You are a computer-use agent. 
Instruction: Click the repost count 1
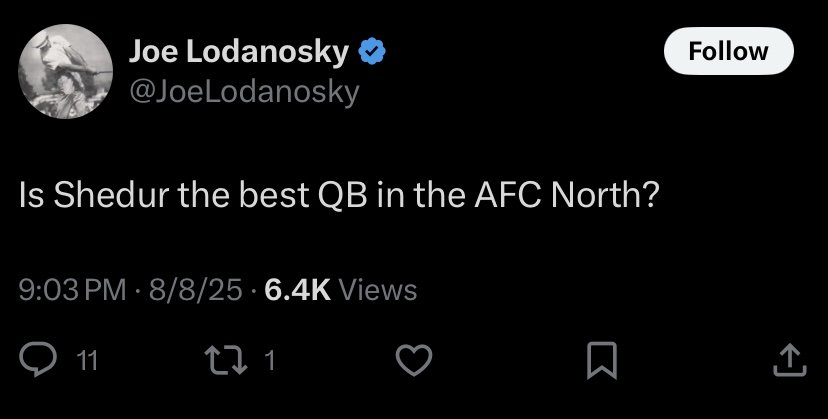tap(270, 361)
